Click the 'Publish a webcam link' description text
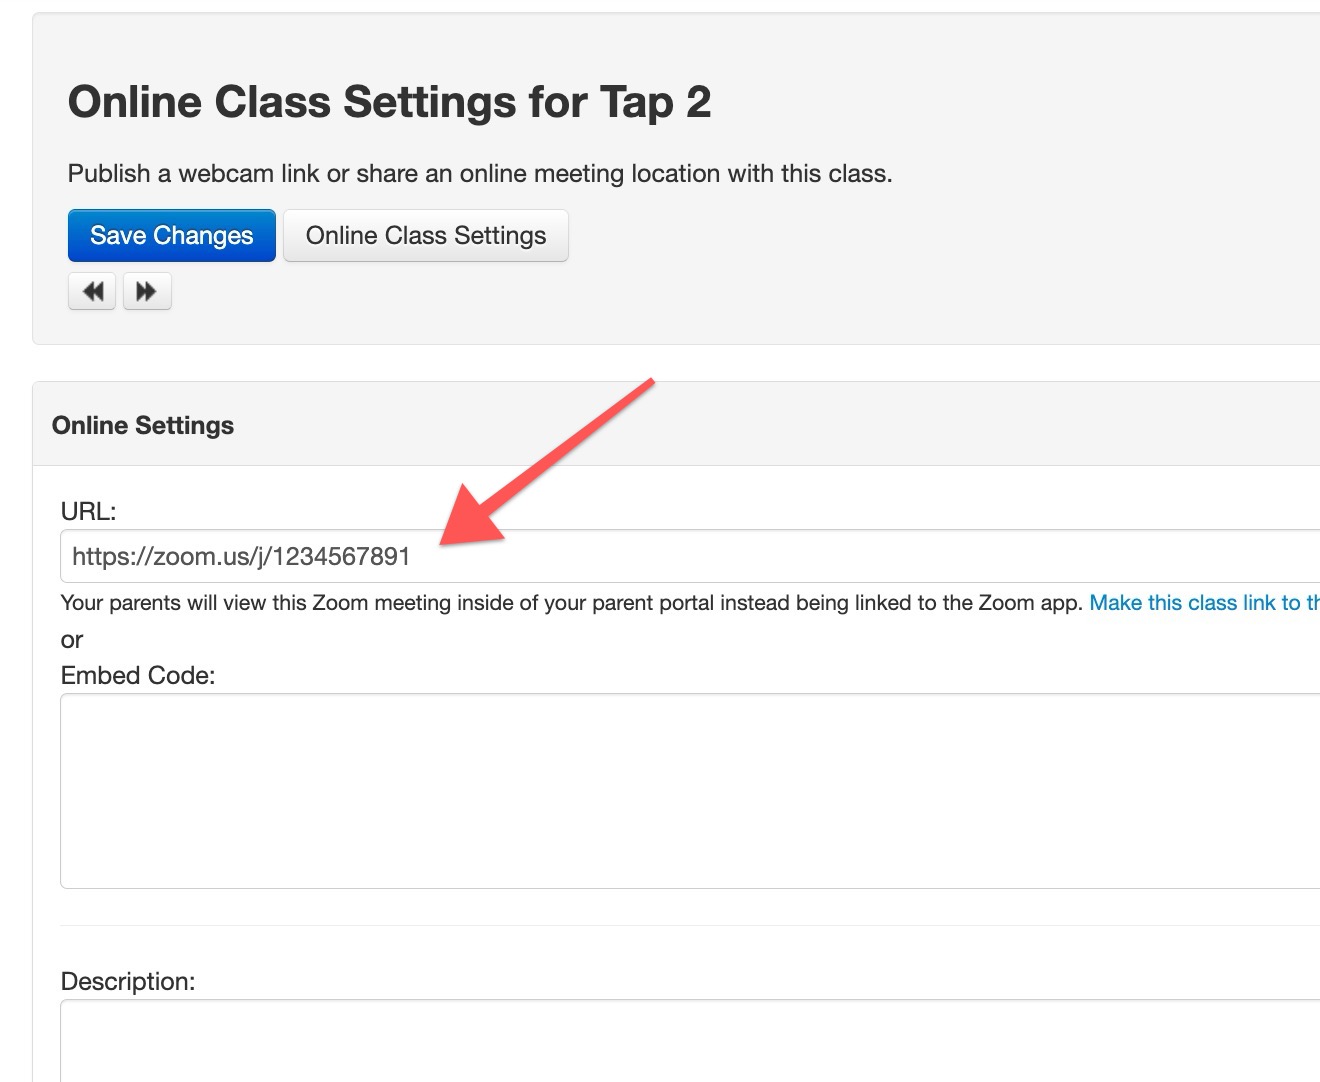The height and width of the screenshot is (1082, 1320). point(480,174)
